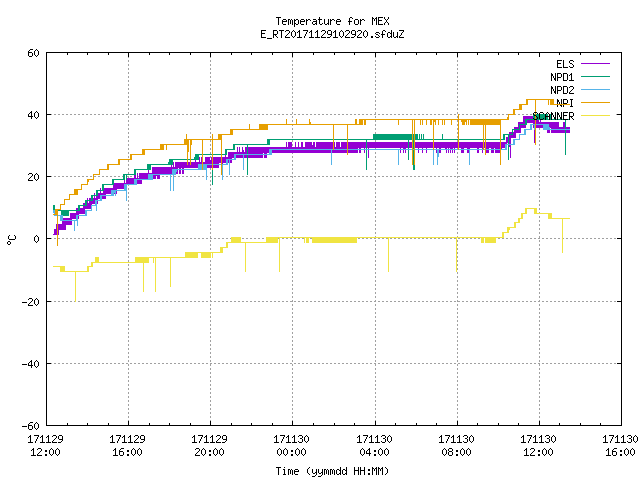Click the yellow SCANNER legend line sample
This screenshot has width=640, height=480.
(x=595, y=116)
